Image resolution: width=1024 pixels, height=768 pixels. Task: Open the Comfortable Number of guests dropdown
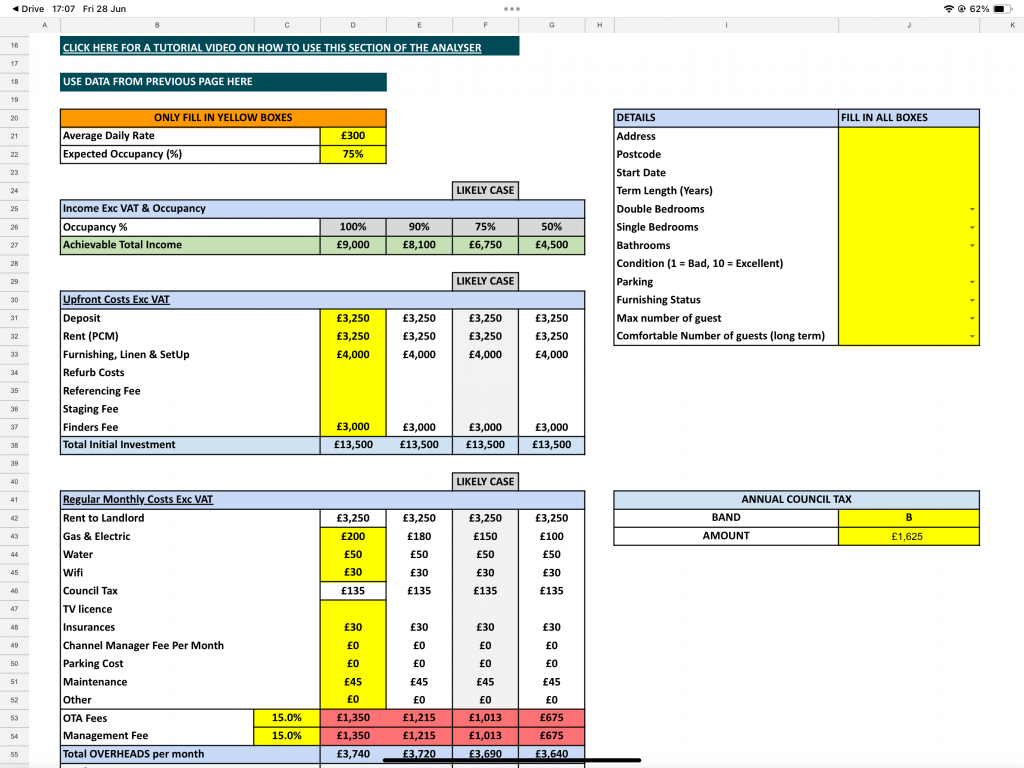point(973,337)
